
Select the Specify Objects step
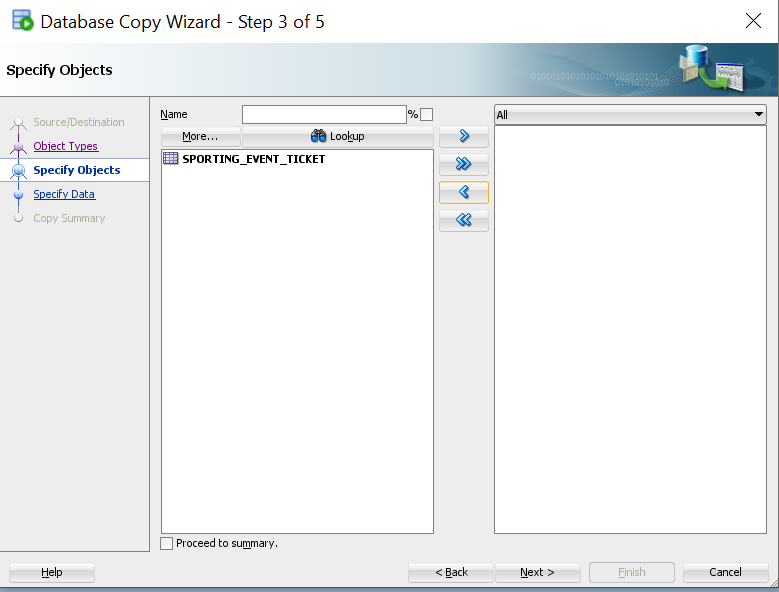[x=77, y=170]
